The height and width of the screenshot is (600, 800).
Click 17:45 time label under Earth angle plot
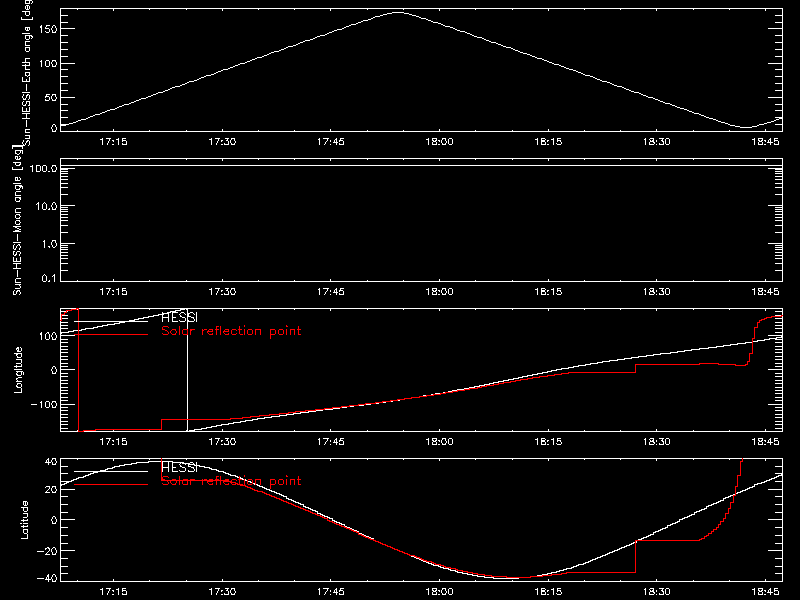click(331, 141)
